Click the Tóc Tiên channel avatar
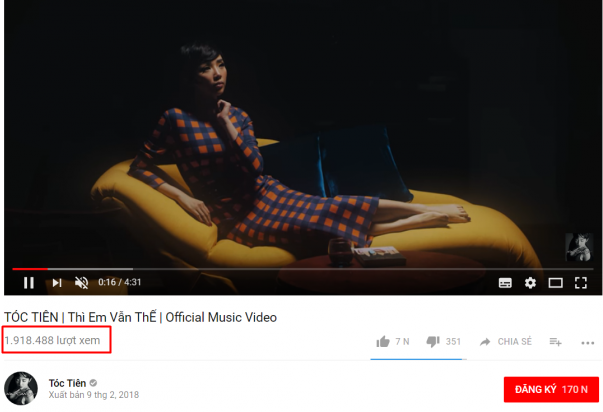This screenshot has width=603, height=412. coord(21,388)
